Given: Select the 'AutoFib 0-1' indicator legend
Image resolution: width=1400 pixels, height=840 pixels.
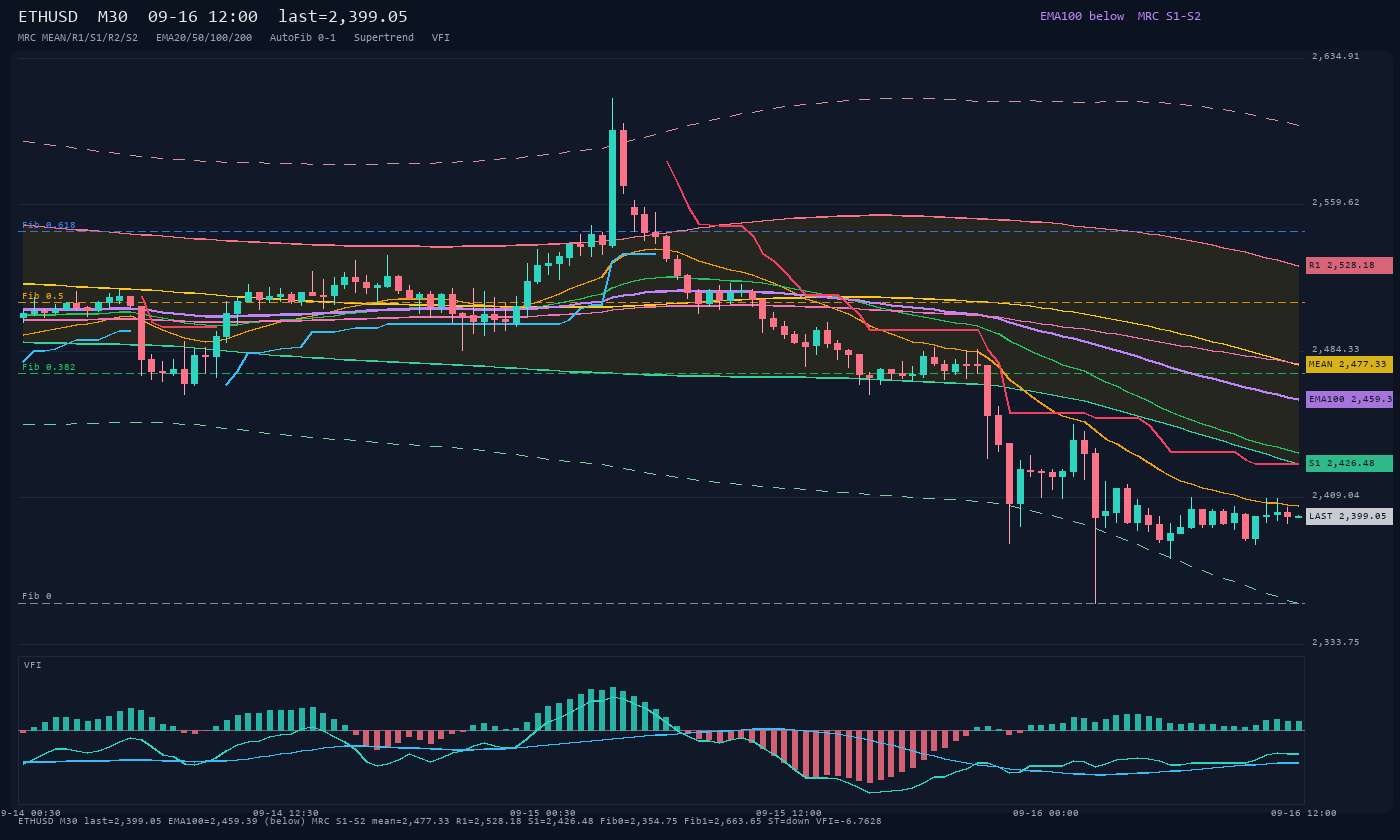Looking at the screenshot, I should click(x=303, y=38).
